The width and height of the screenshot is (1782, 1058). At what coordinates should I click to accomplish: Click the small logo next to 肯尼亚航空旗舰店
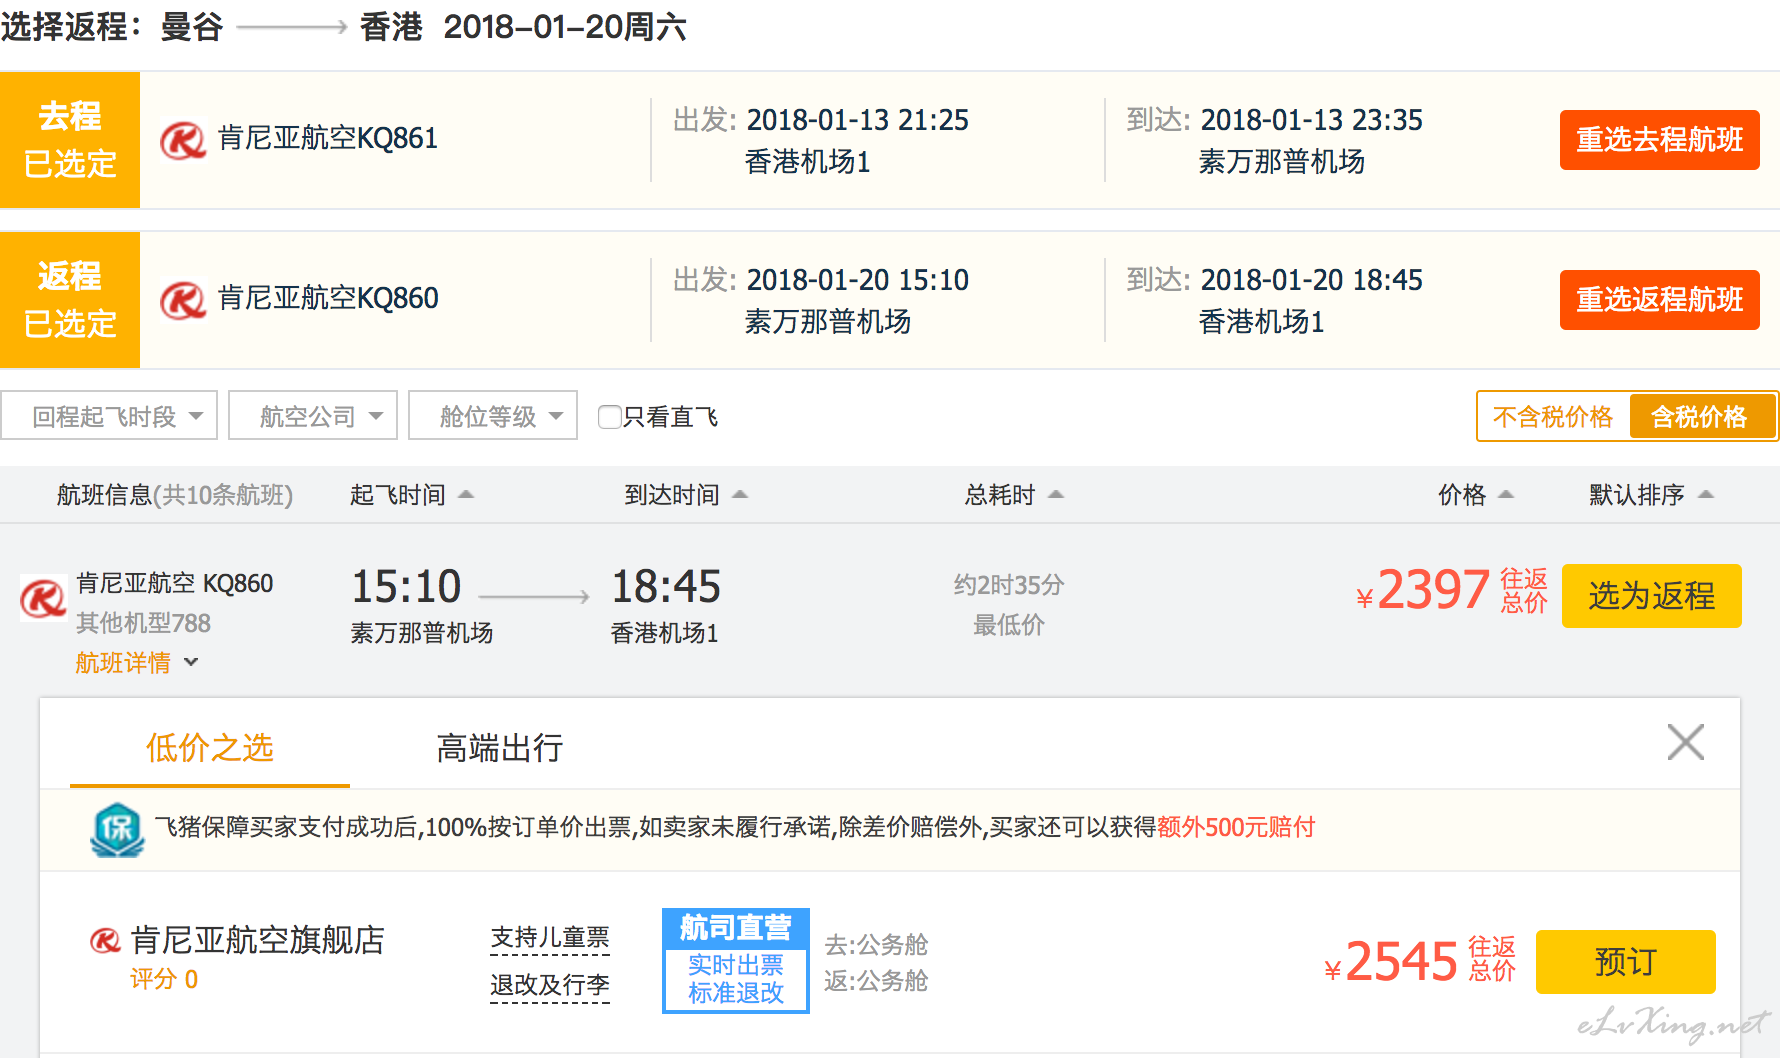coord(105,940)
